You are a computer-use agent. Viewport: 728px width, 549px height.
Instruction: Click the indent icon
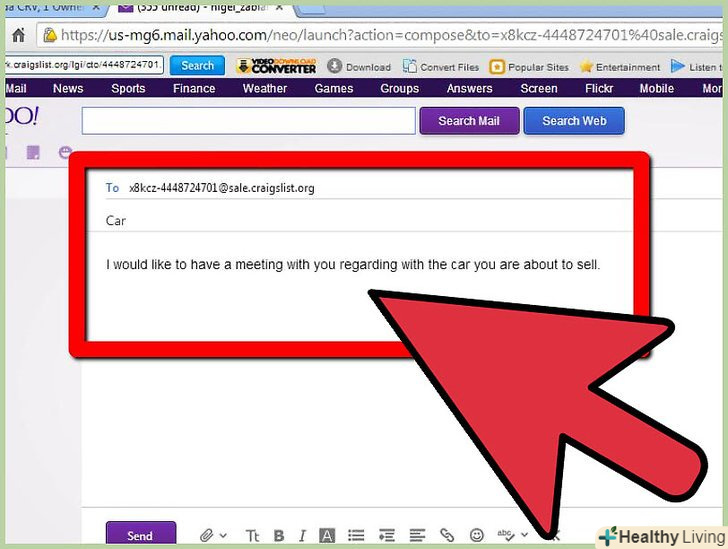pyautogui.click(x=386, y=536)
